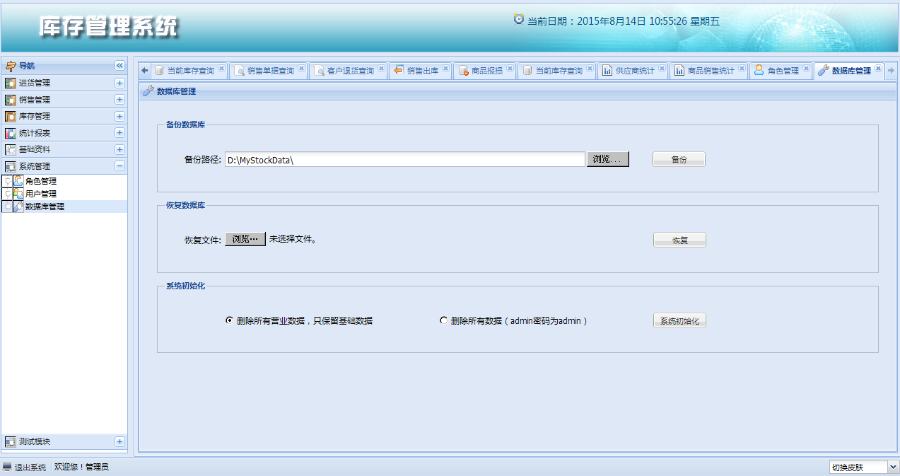Expand the 统计报表 section
Screen dimensions: 900x476
119,133
